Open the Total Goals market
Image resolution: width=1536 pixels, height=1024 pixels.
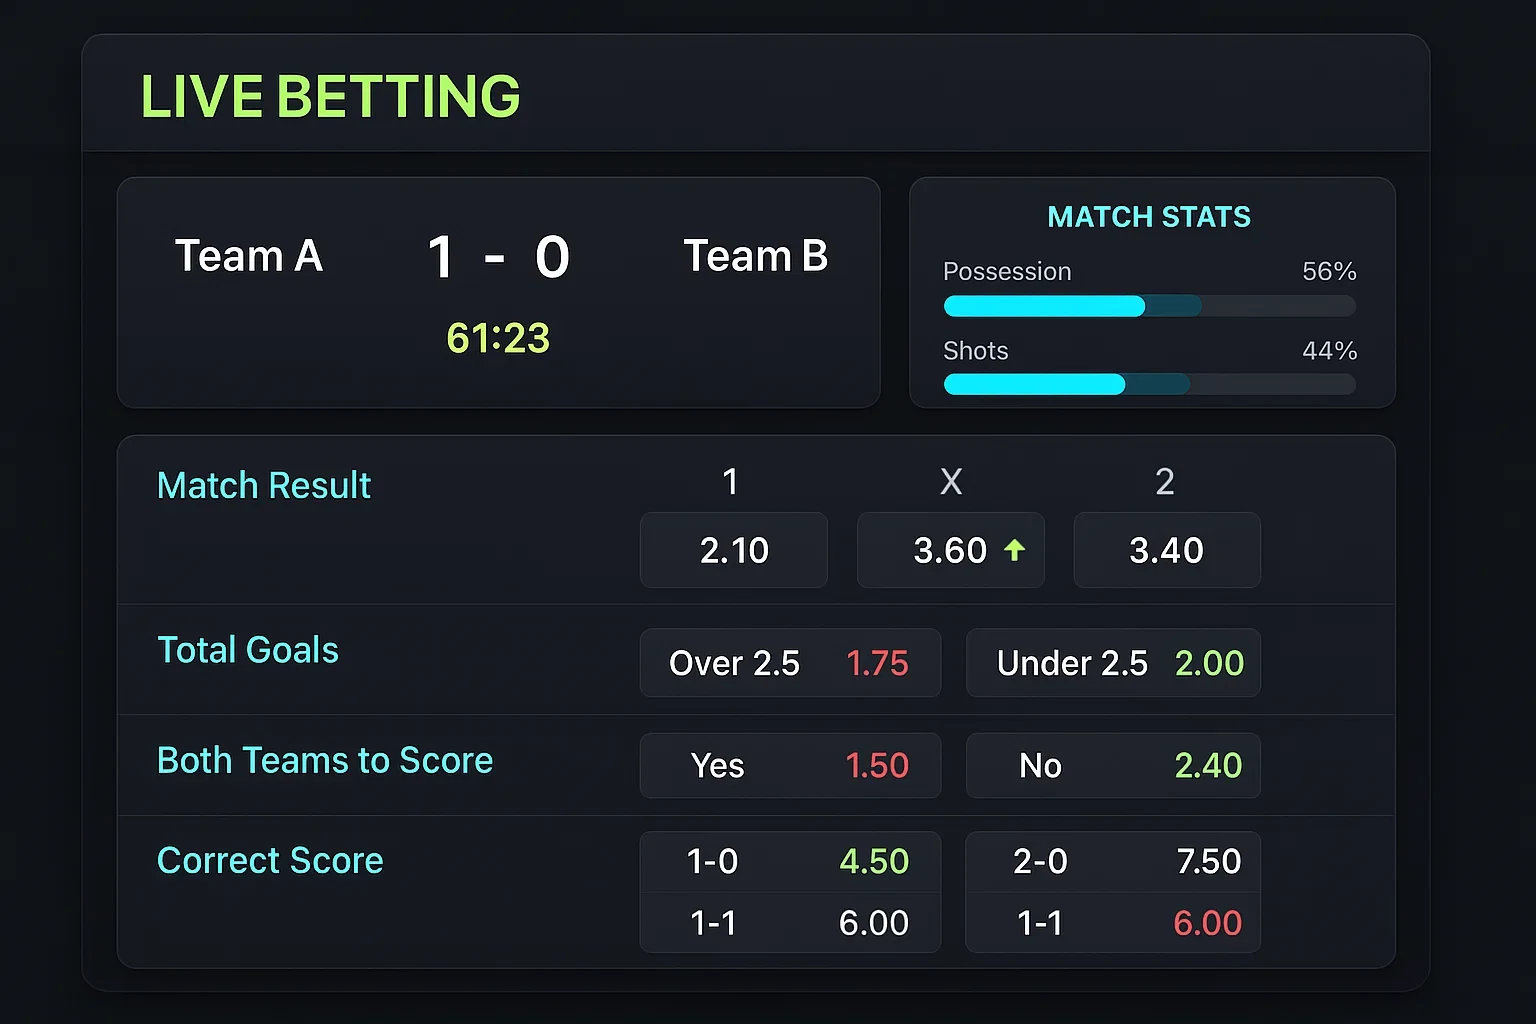pos(247,650)
